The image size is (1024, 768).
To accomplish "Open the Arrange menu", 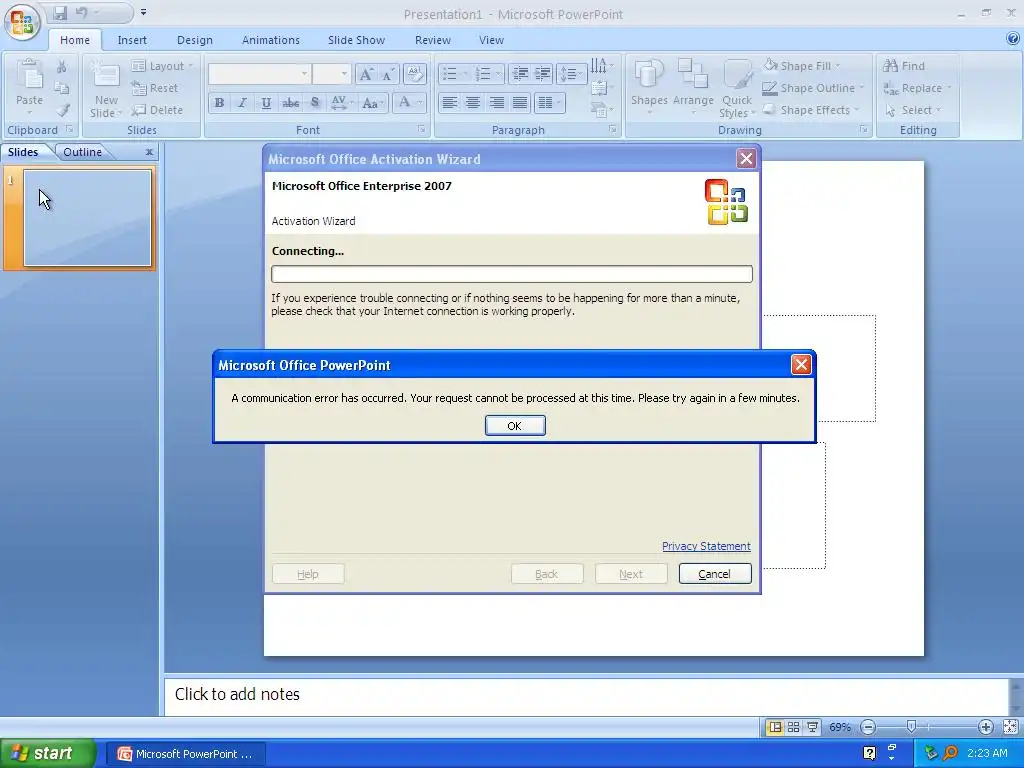I will click(693, 89).
